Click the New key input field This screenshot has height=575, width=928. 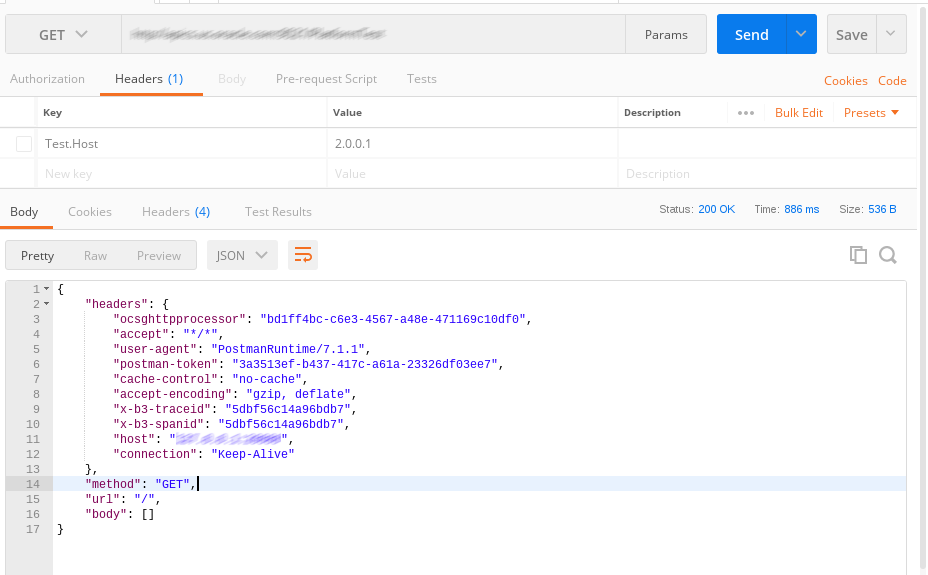(x=182, y=174)
